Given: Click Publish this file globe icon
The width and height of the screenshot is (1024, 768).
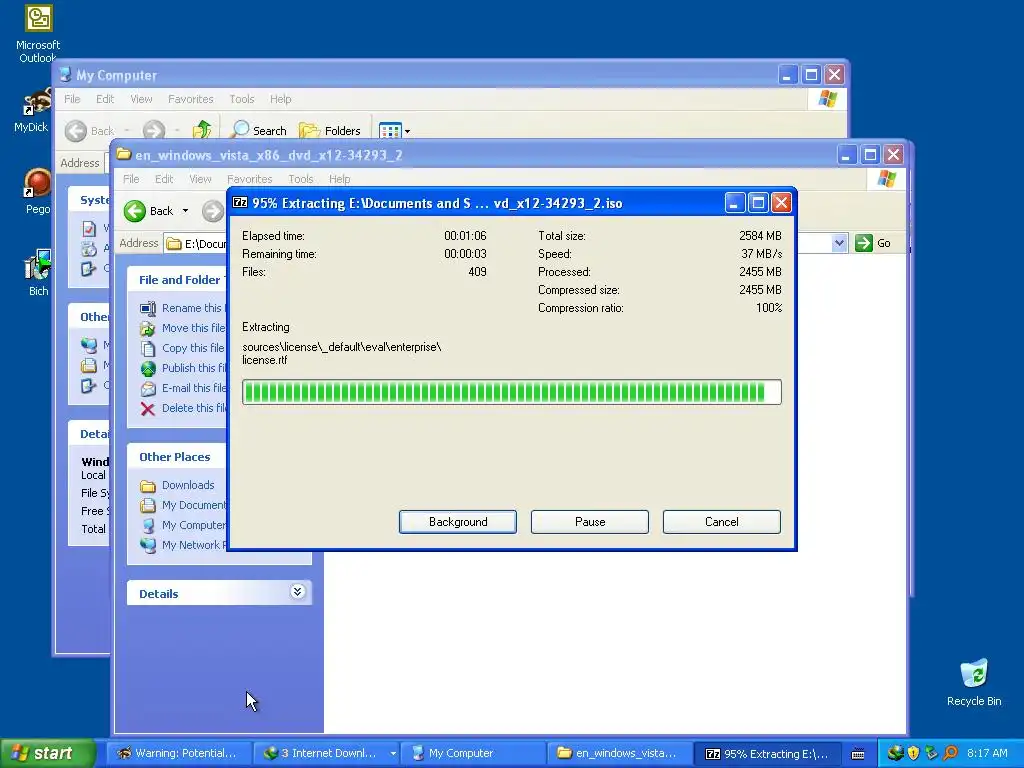Looking at the screenshot, I should 148,368.
